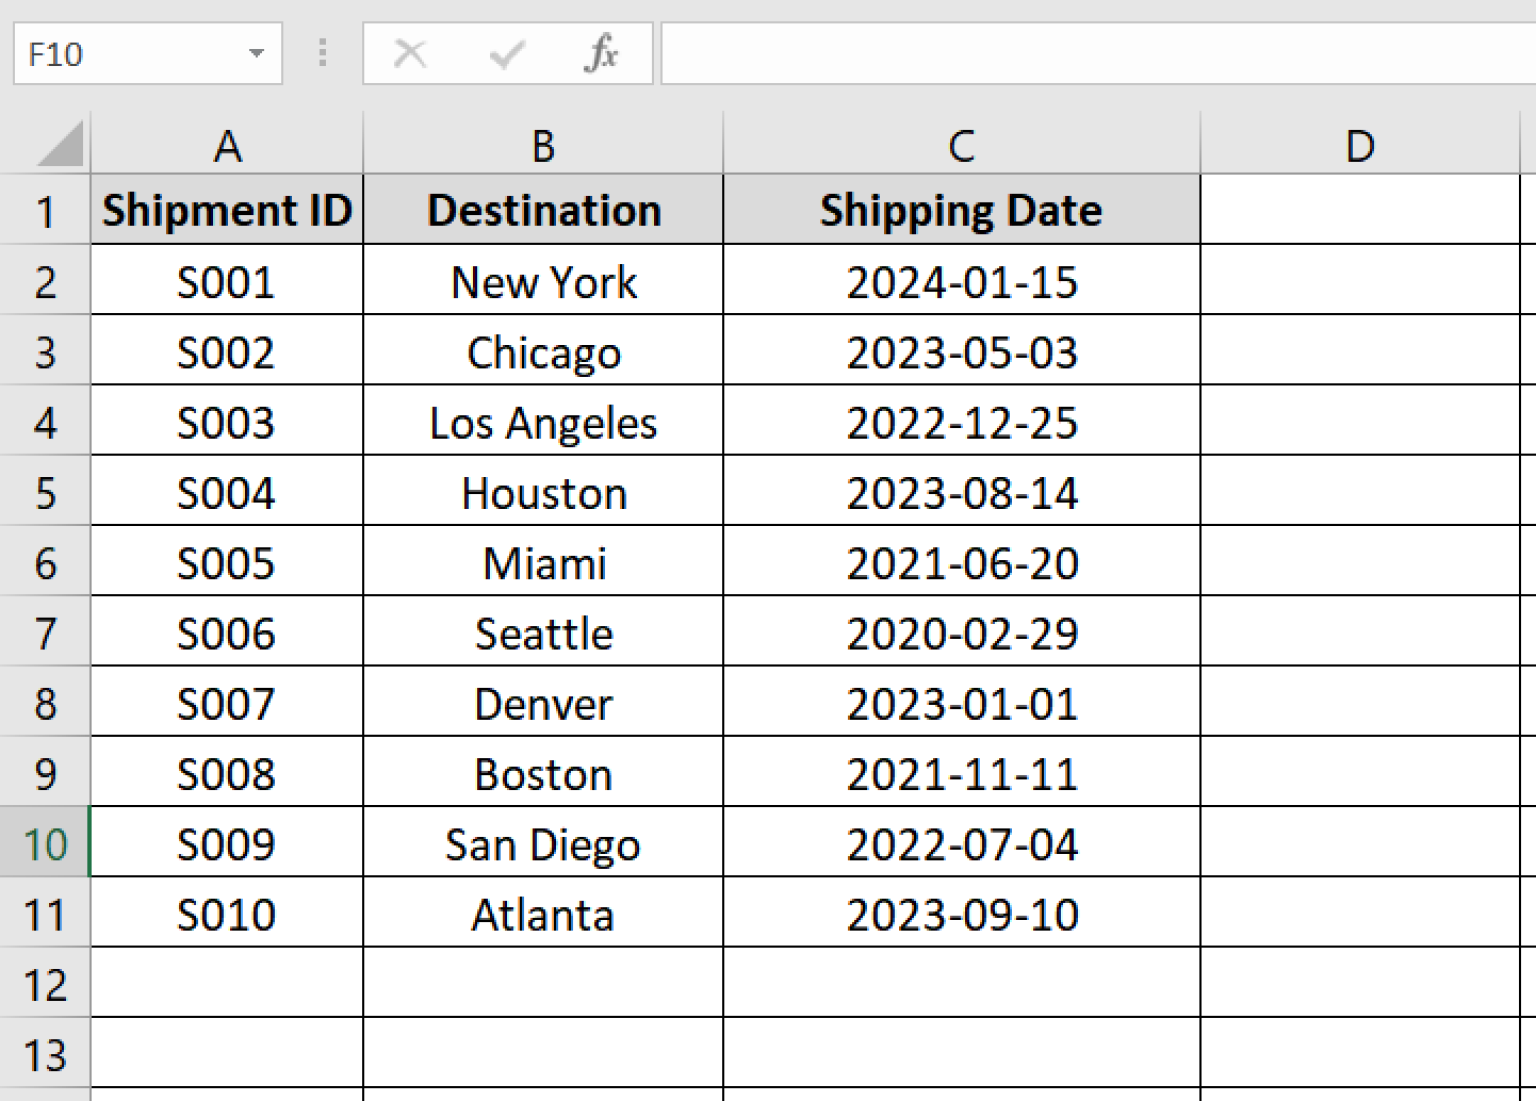
Task: Click inside the Name Box showing F10
Action: pyautogui.click(x=120, y=54)
